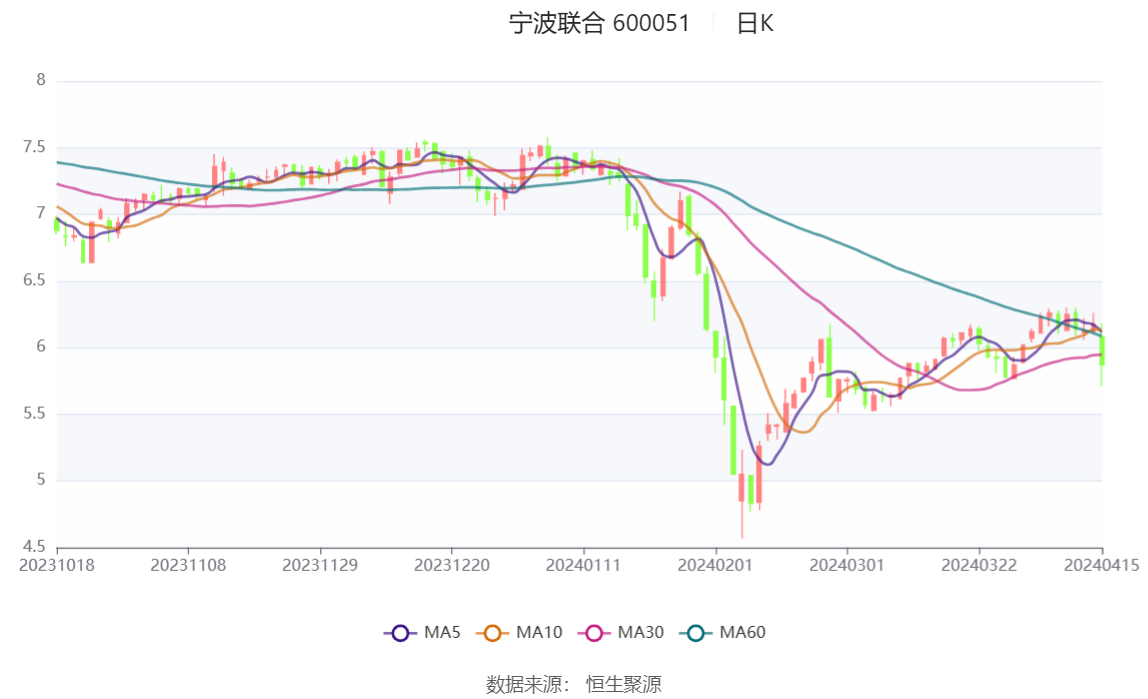Click the y-axis value 7.5
This screenshot has height=699, width=1148.
pos(34,147)
